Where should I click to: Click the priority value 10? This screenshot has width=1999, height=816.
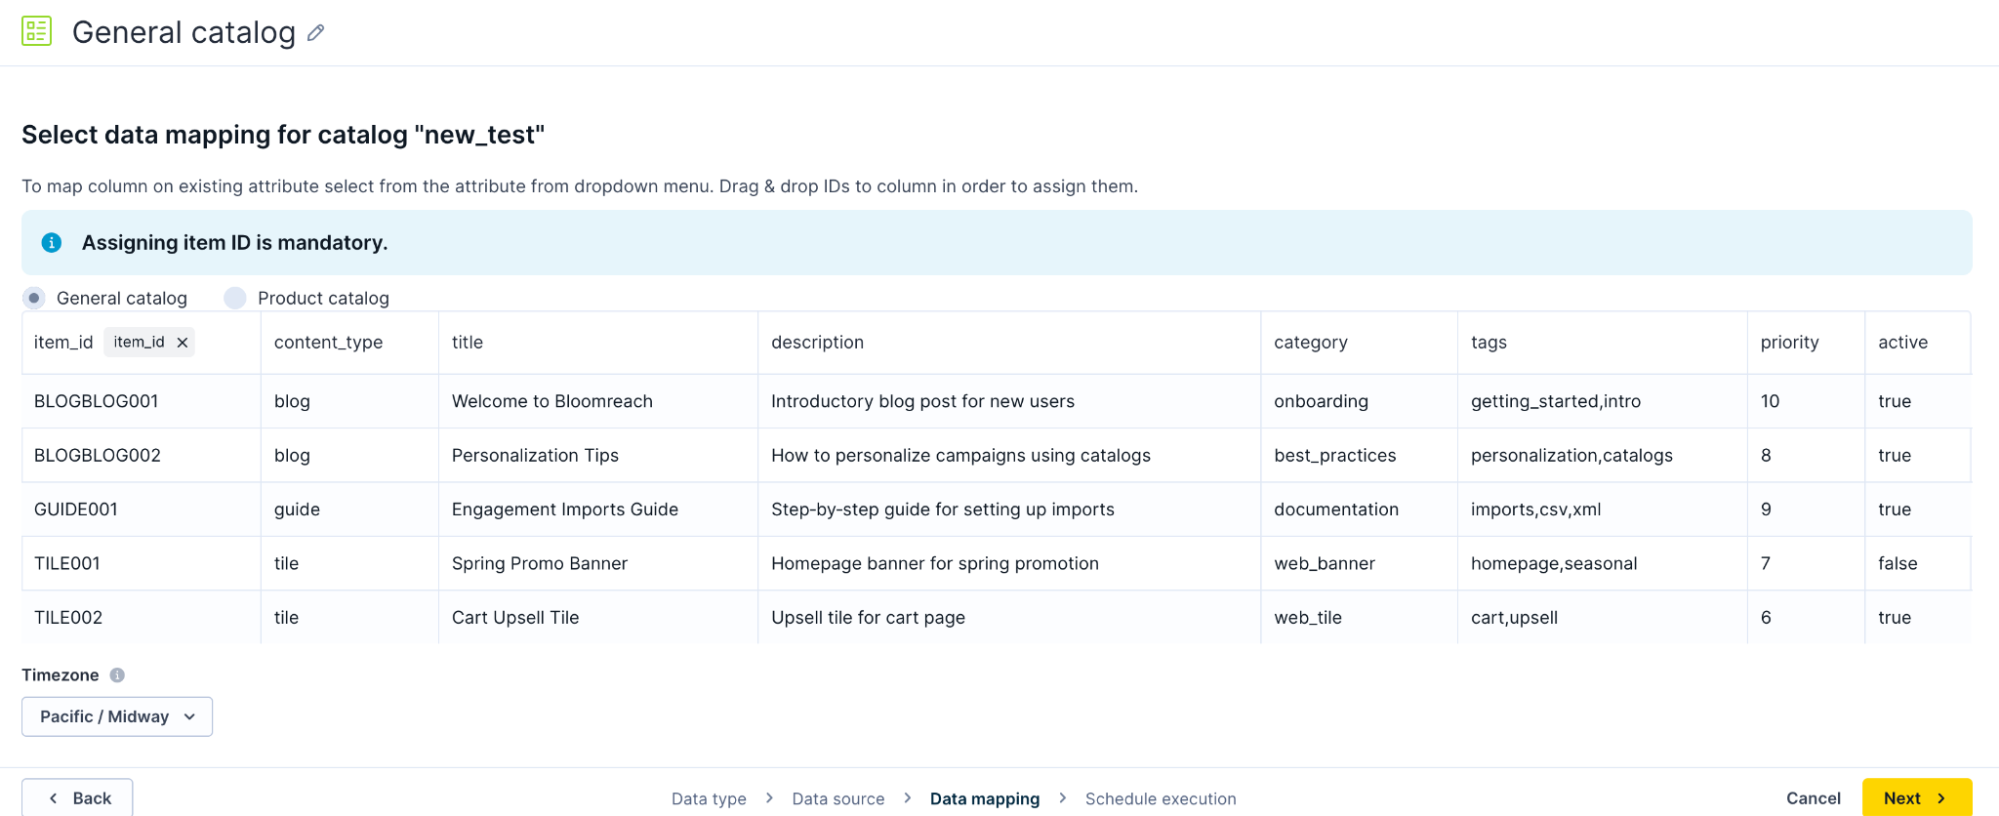1770,401
